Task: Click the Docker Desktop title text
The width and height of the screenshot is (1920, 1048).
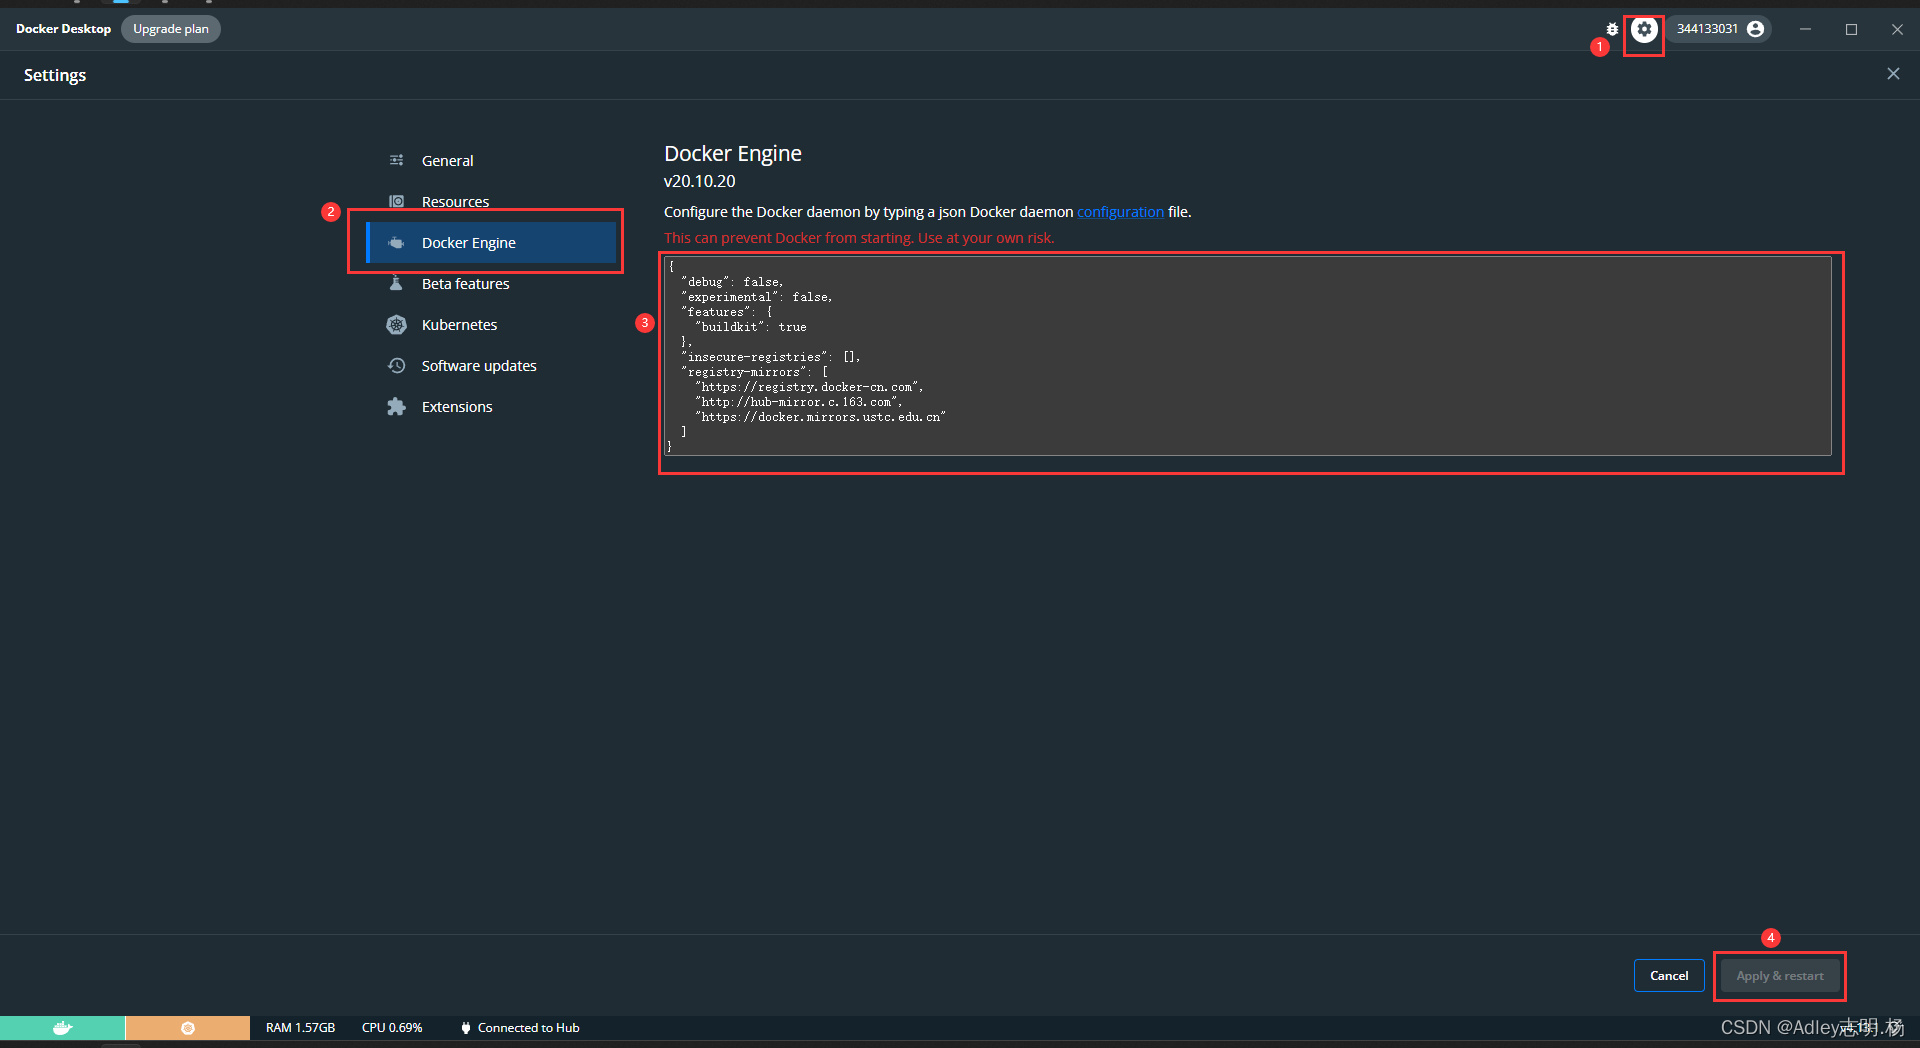Action: [x=63, y=29]
